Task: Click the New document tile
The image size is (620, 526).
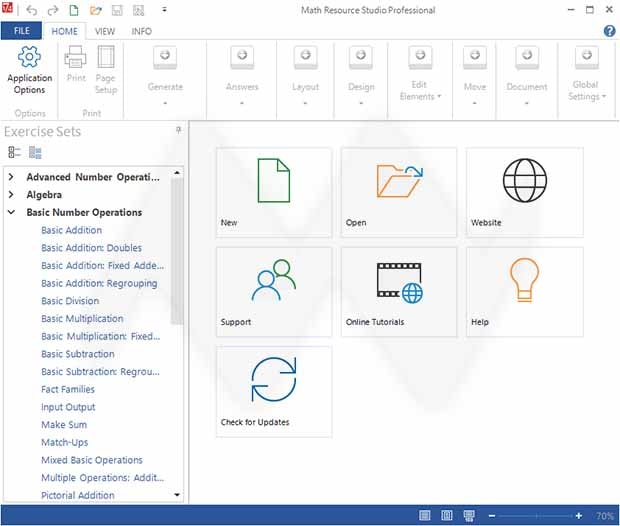Action: pos(274,192)
